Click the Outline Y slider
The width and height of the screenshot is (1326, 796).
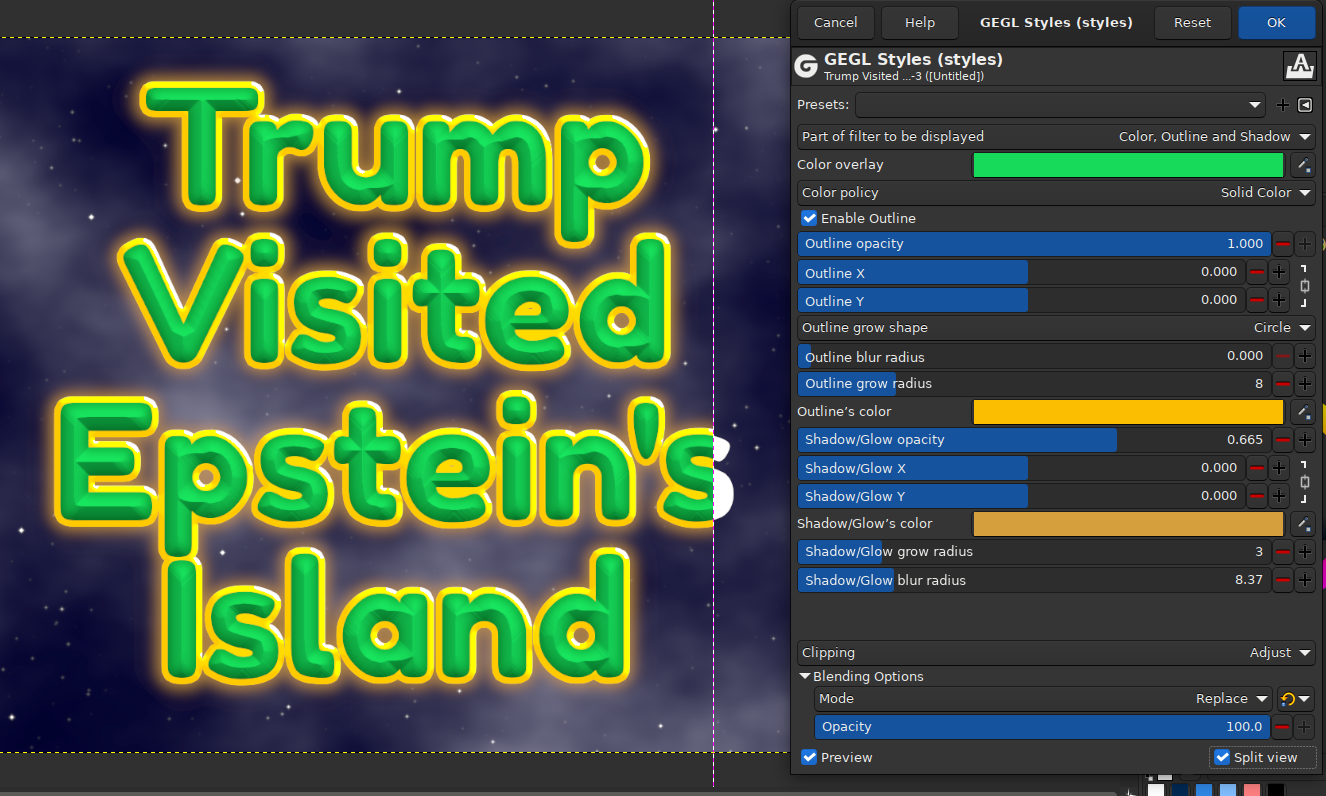tap(1020, 300)
